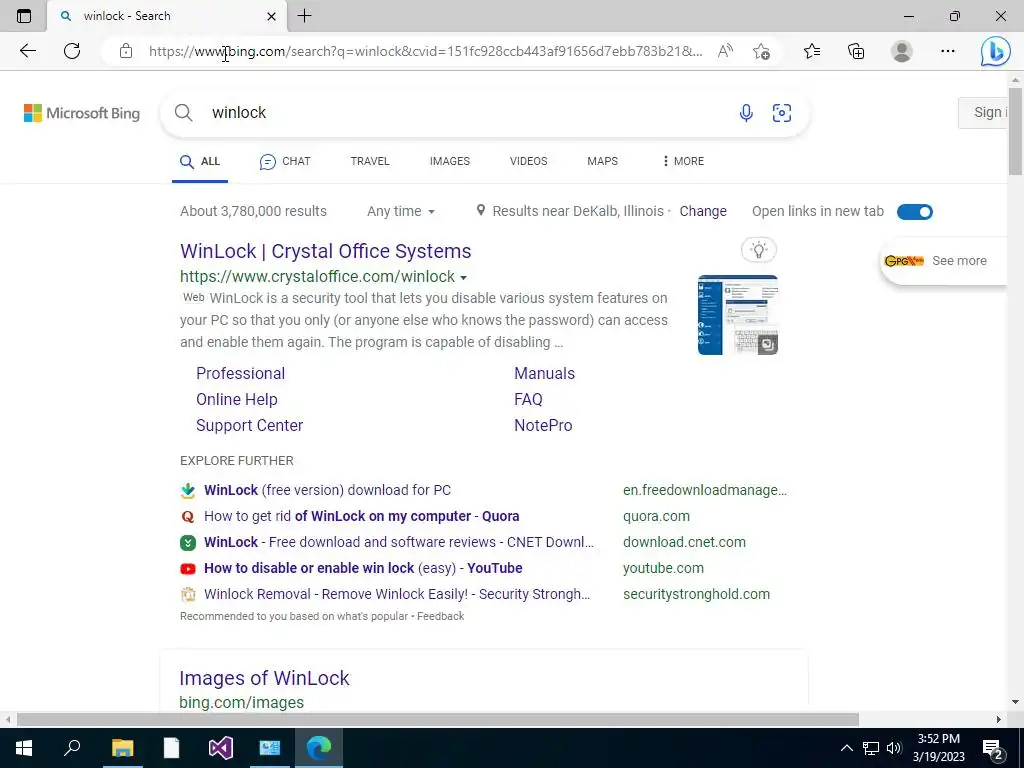Open WinLock (free version) download link
Screen dimensions: 1024x768
(327, 490)
